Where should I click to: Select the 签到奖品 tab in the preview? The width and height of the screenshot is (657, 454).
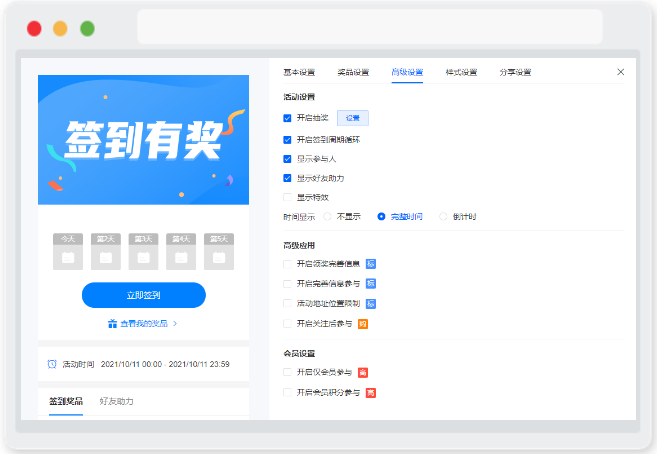click(66, 401)
